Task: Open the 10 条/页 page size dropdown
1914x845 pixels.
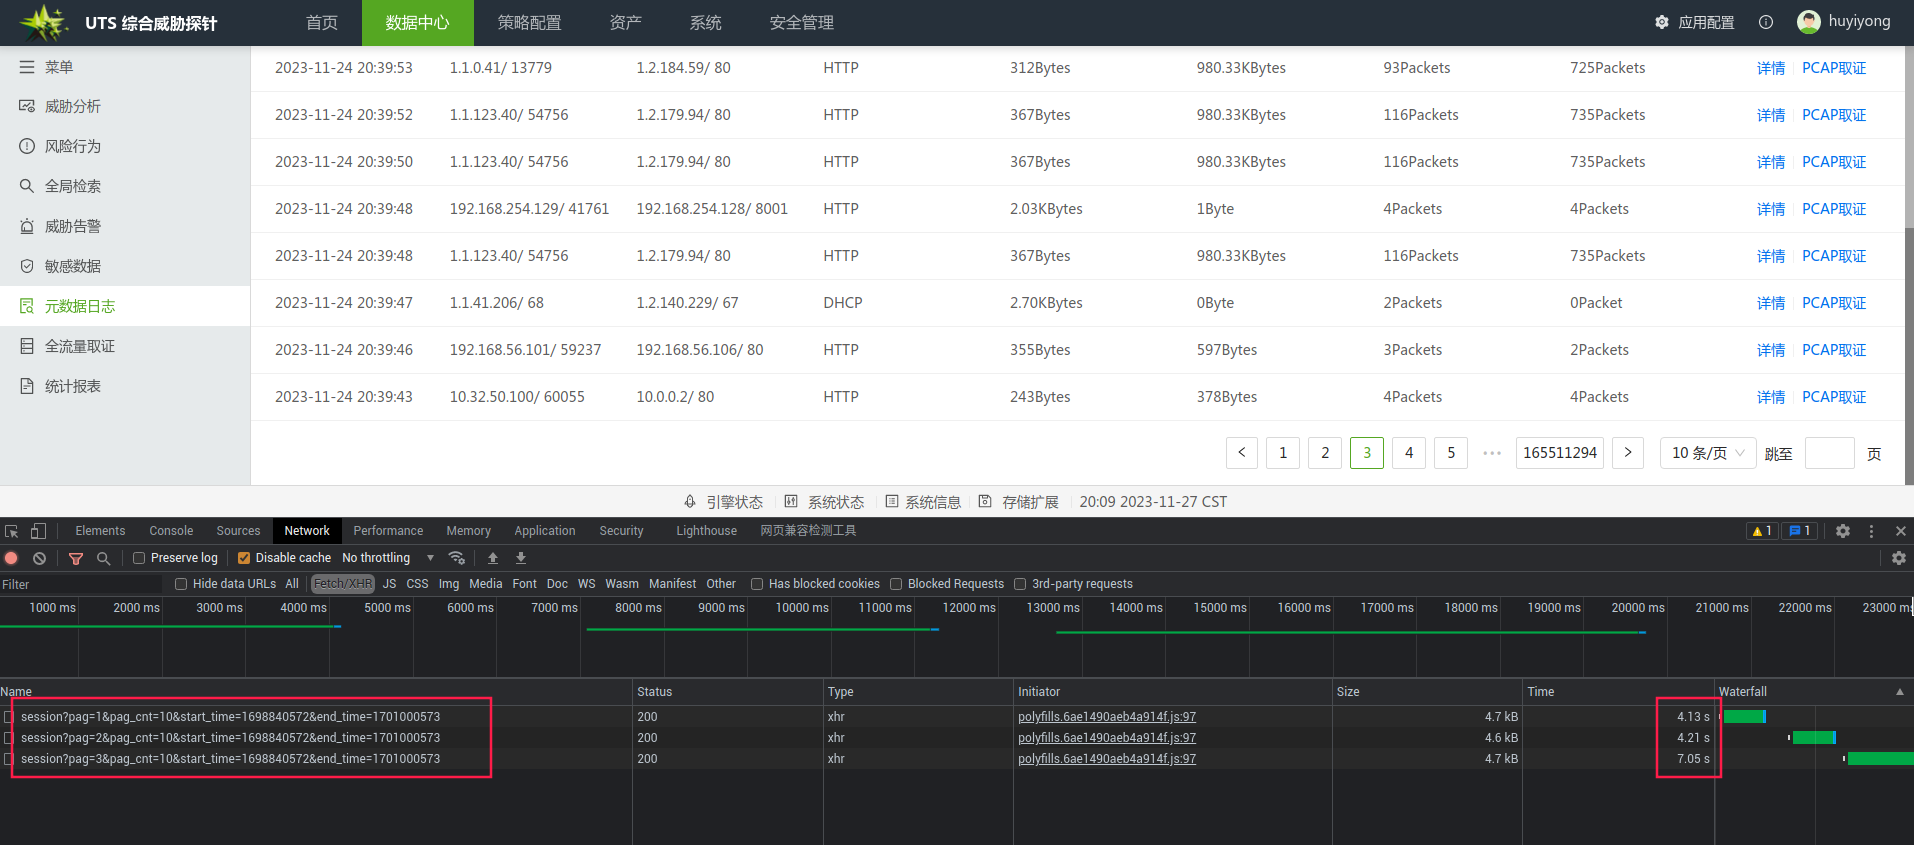Action: coord(1708,453)
